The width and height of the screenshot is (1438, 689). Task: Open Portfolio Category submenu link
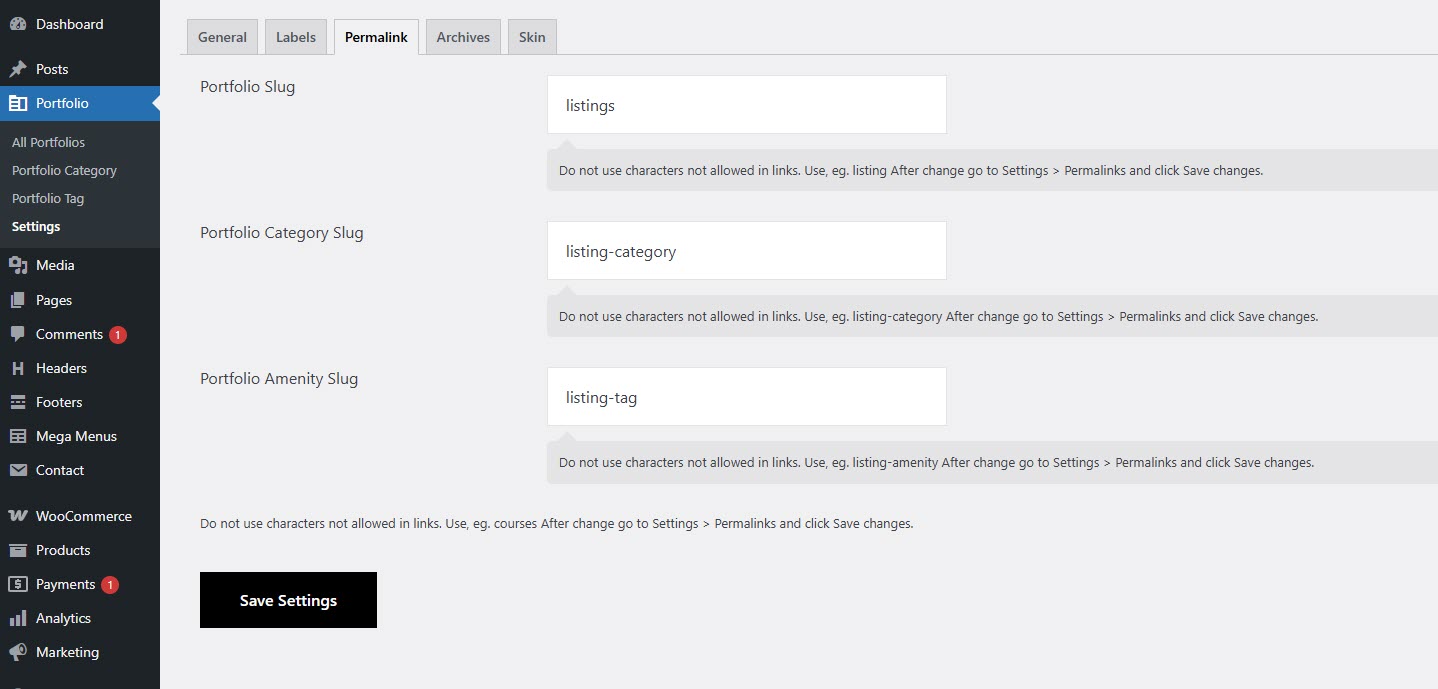[64, 170]
